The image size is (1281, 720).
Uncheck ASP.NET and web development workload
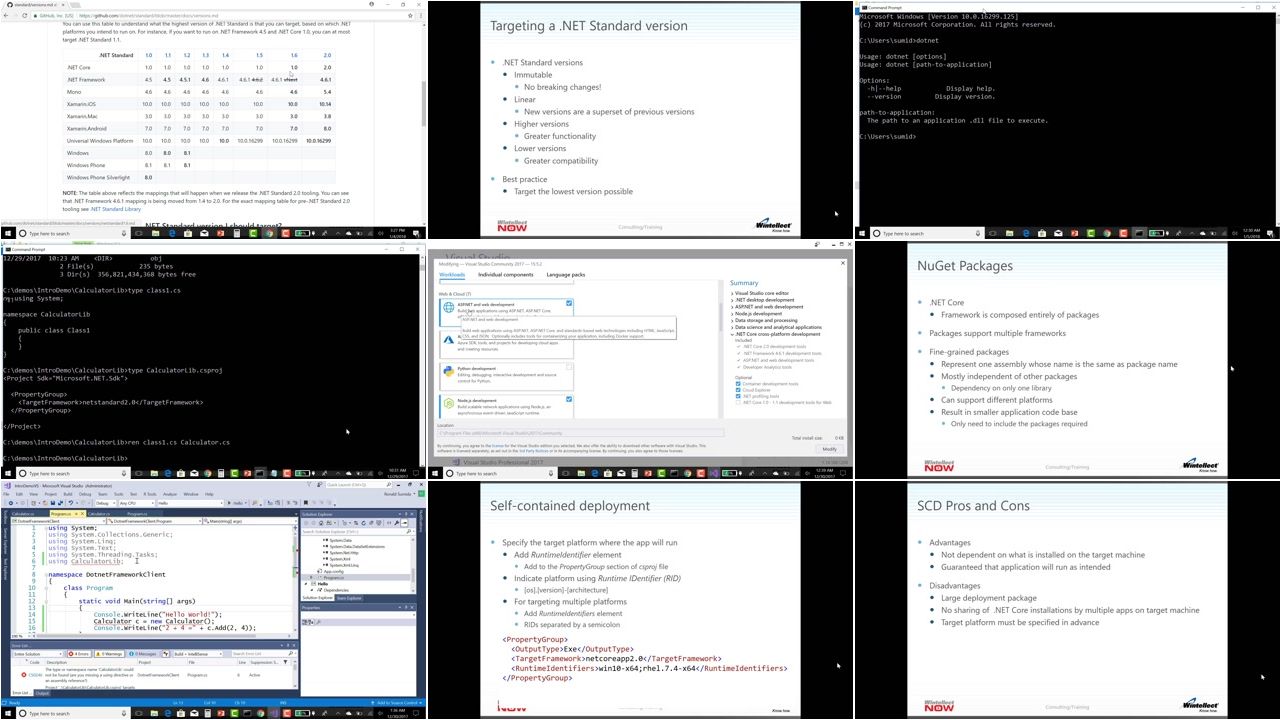[x=569, y=303]
